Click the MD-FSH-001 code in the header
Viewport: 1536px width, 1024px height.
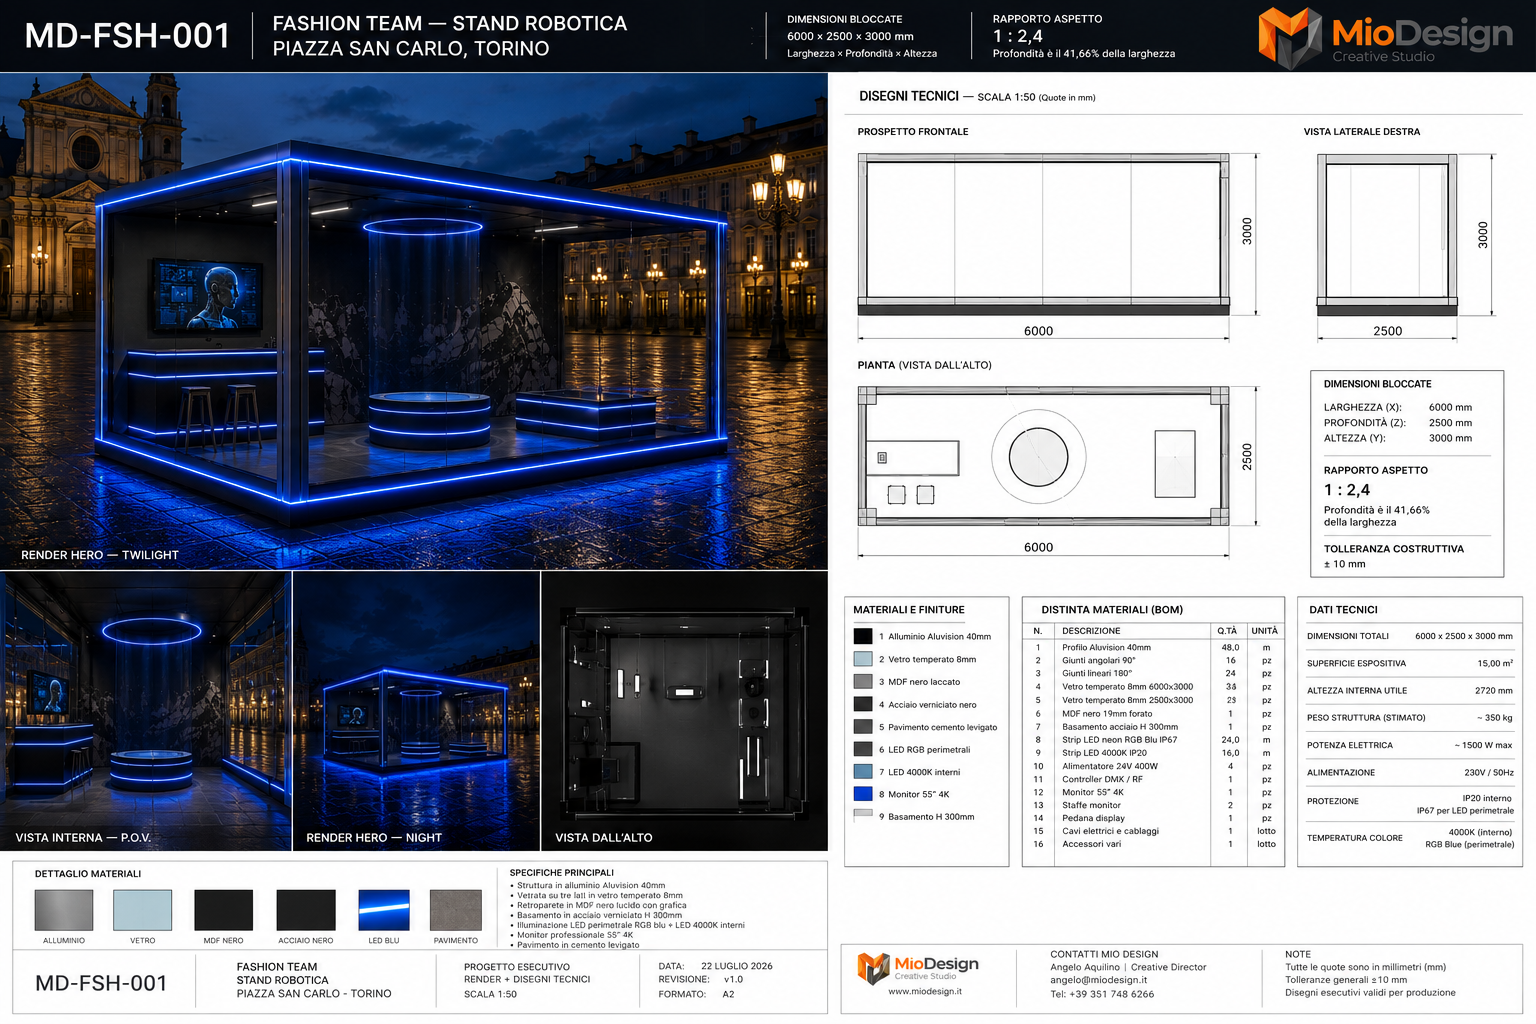pyautogui.click(x=128, y=36)
